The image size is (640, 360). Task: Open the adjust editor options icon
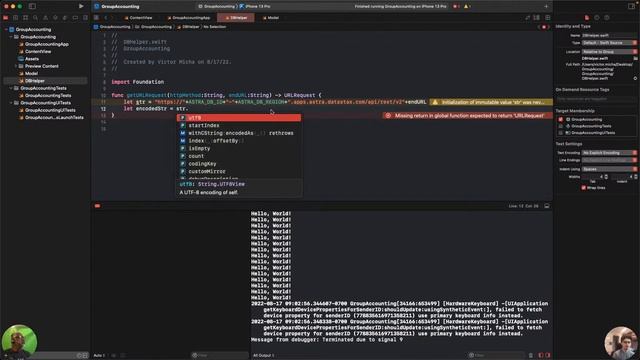click(x=537, y=18)
